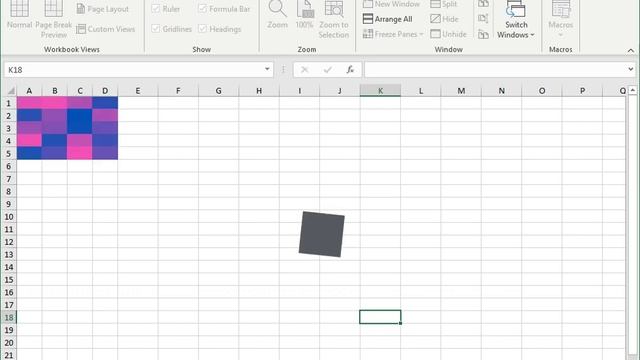Click the Cancel X in formula bar
Image resolution: width=640 pixels, height=360 pixels.
[304, 70]
